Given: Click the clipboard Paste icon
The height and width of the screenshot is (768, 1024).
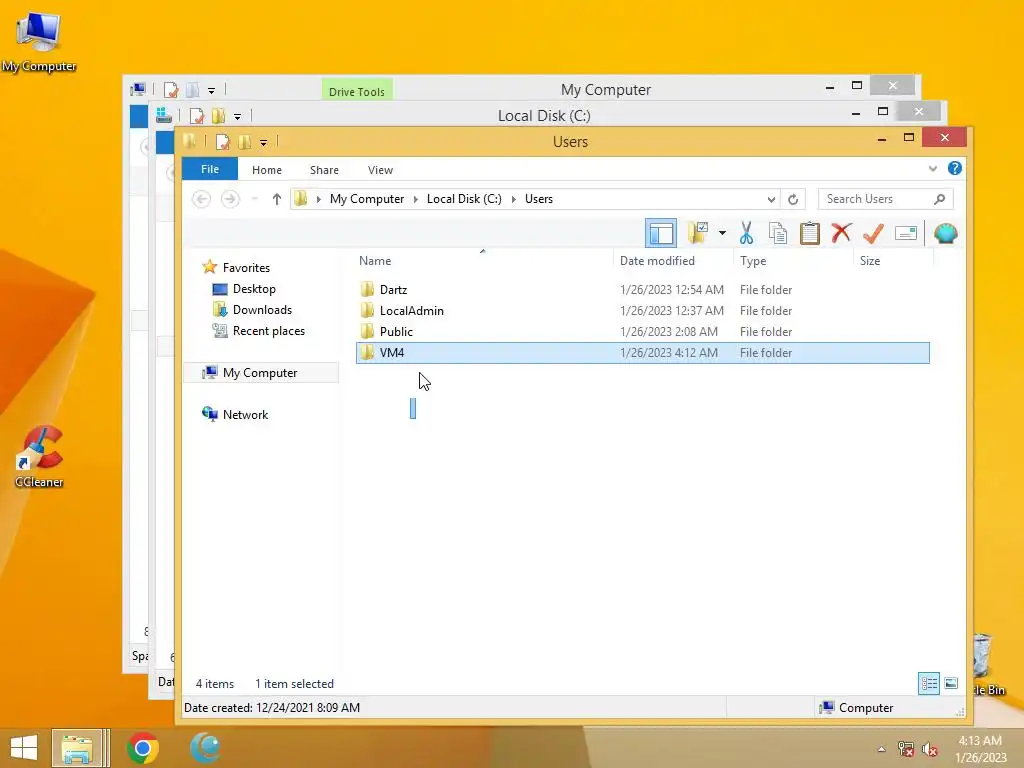Looking at the screenshot, I should (809, 233).
